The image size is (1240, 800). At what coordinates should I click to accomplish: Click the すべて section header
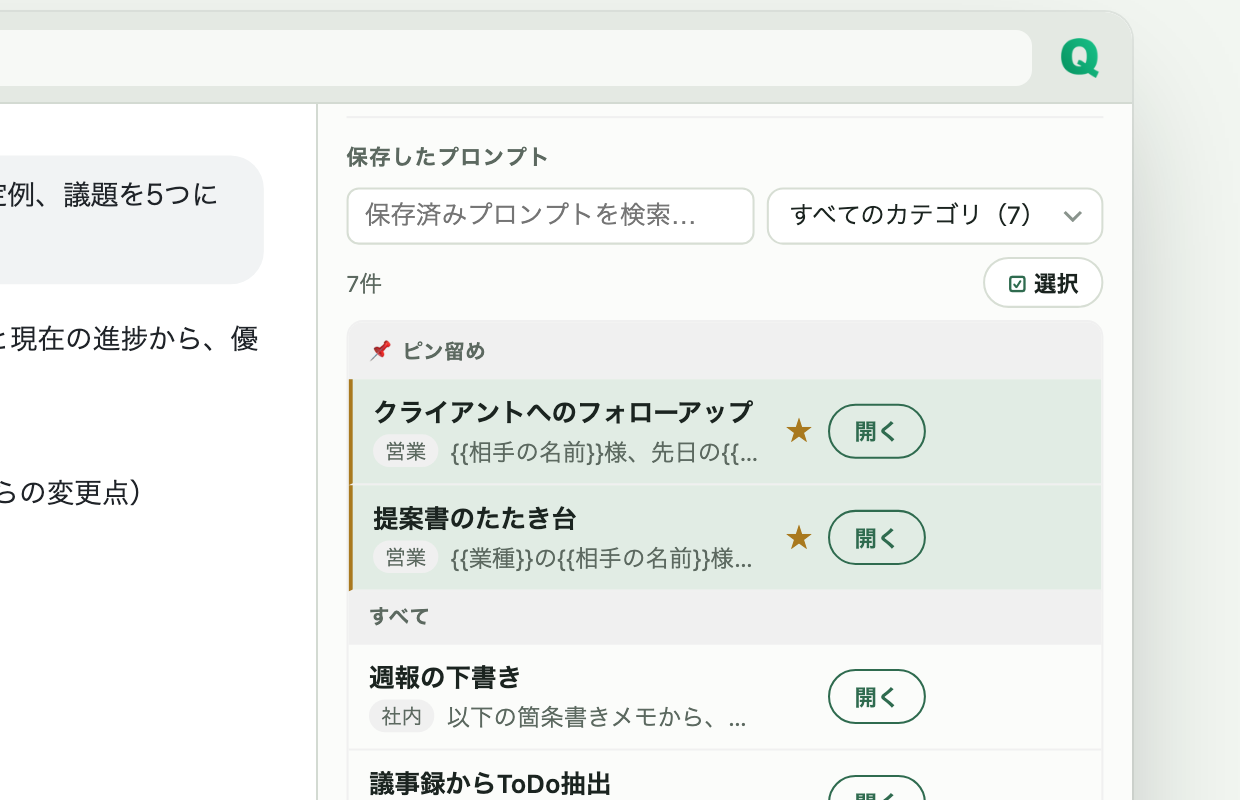725,616
